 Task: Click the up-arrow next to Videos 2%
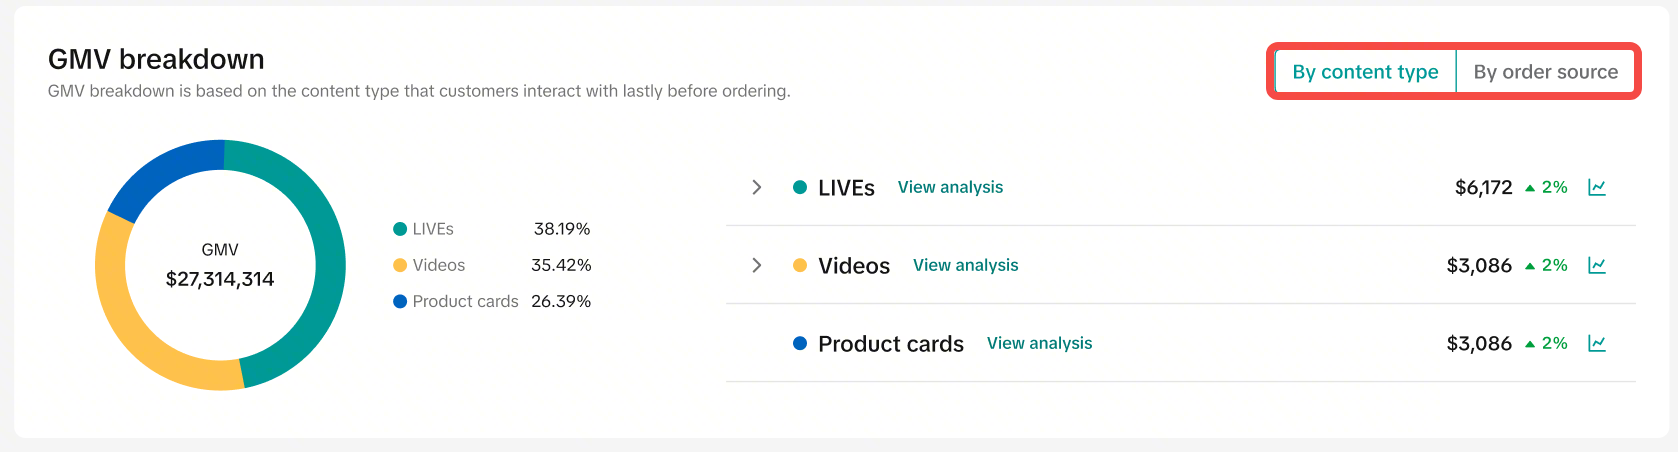coord(1530,266)
